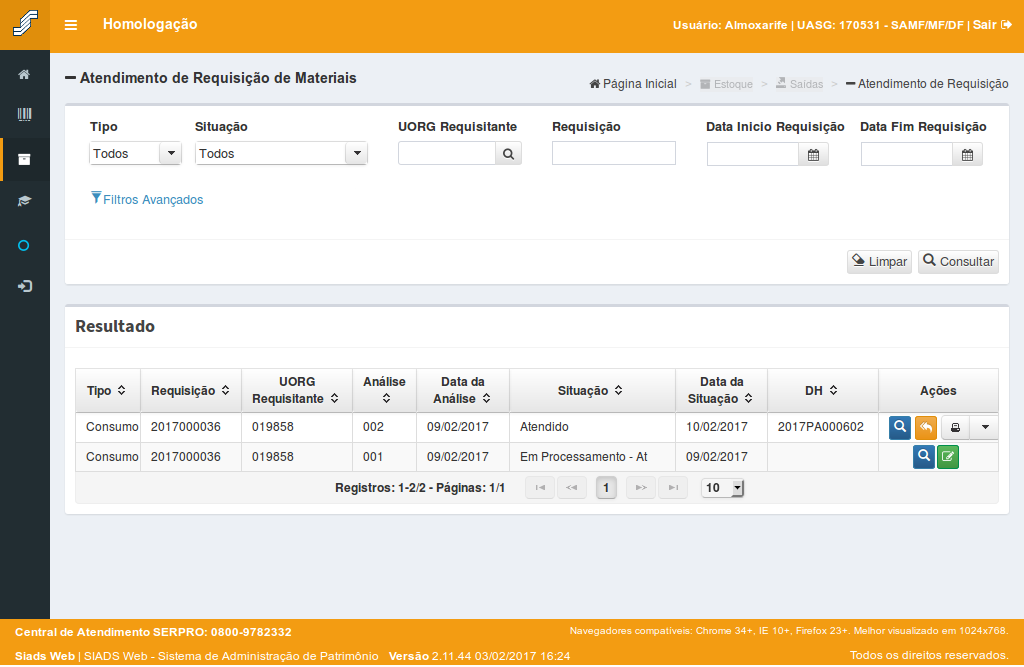The image size is (1024, 667).
Task: Click Estoque breadcrumb
Action: 726,84
